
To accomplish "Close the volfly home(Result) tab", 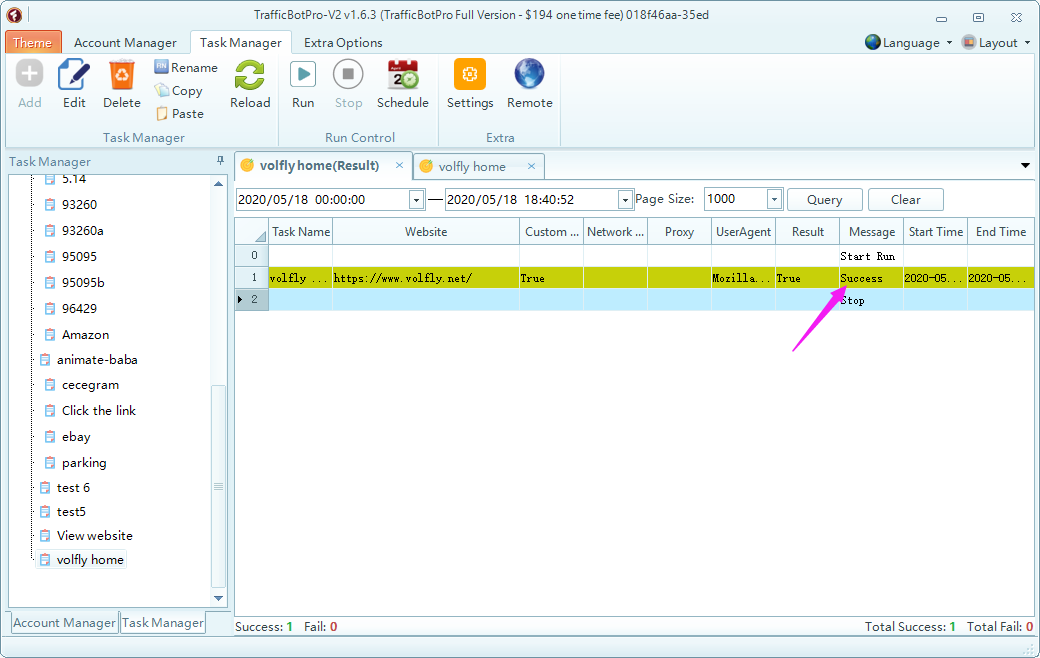I will pyautogui.click(x=399, y=166).
